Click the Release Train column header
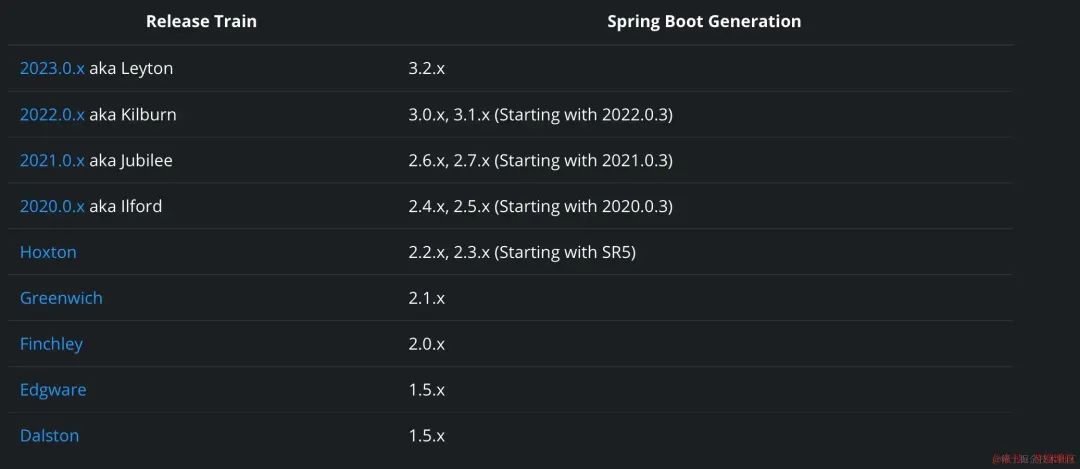 point(201,21)
